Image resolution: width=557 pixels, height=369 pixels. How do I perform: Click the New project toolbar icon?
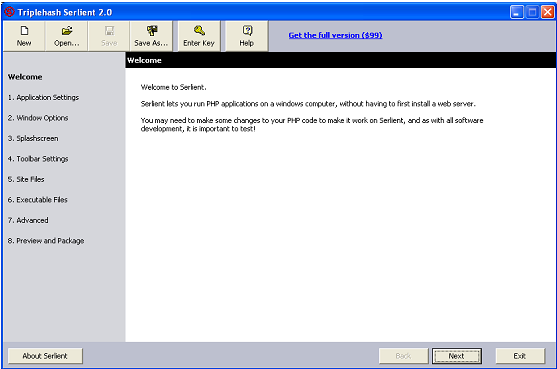[x=24, y=31]
